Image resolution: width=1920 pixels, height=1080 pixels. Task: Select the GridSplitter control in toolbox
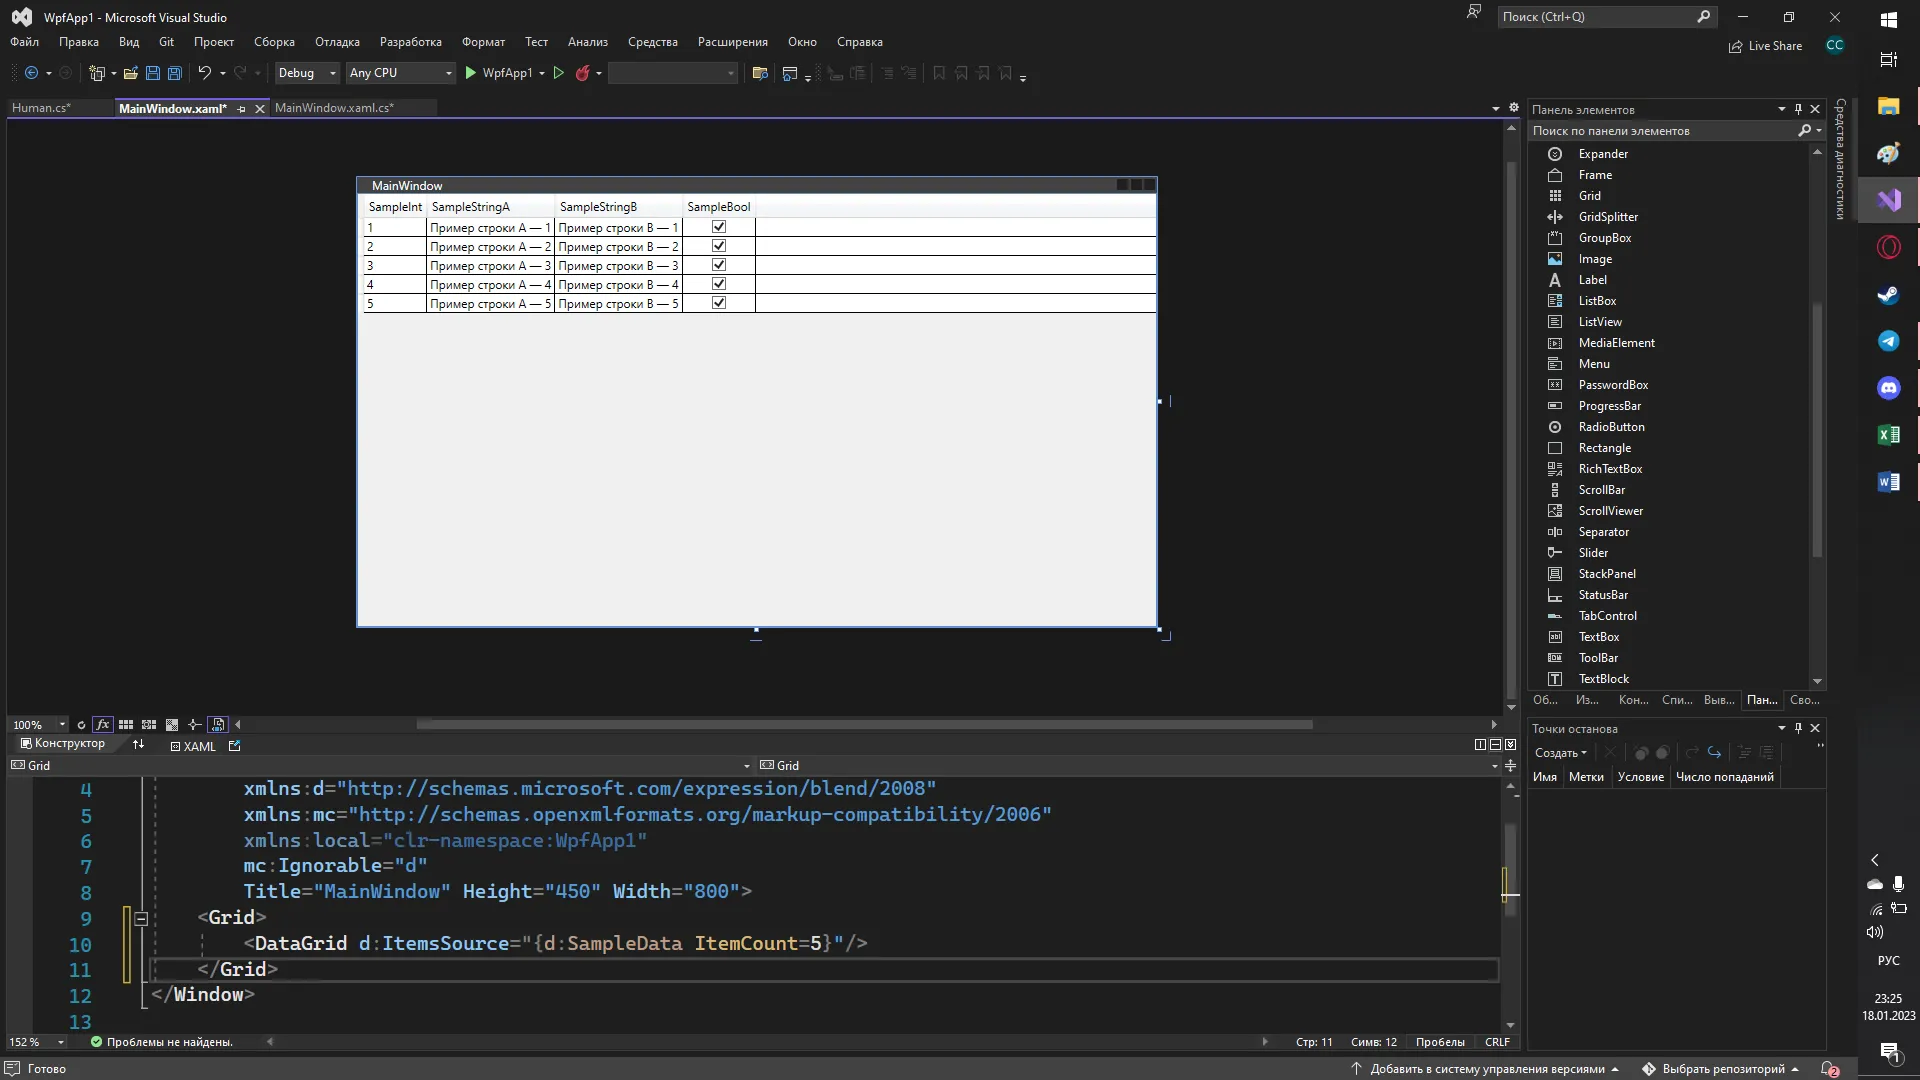point(1608,217)
